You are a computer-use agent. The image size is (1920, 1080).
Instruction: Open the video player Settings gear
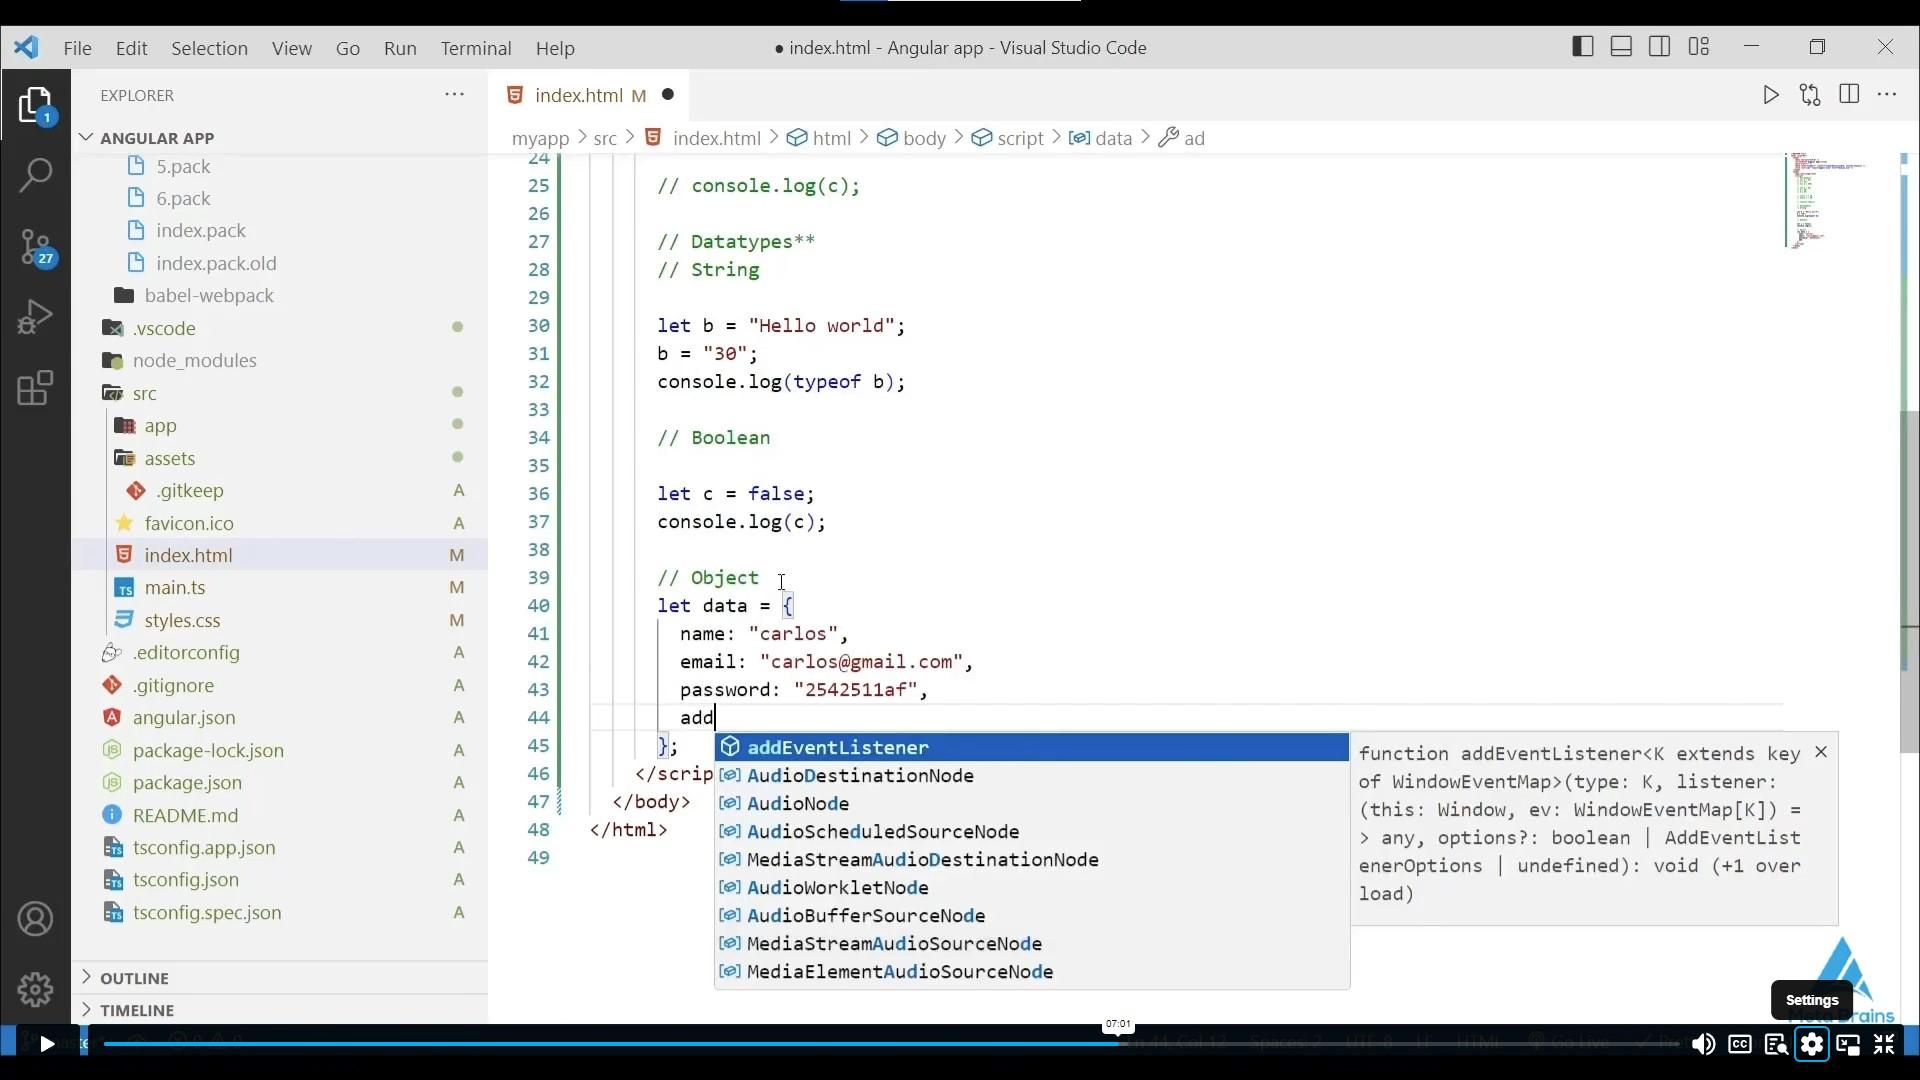(x=1812, y=1044)
